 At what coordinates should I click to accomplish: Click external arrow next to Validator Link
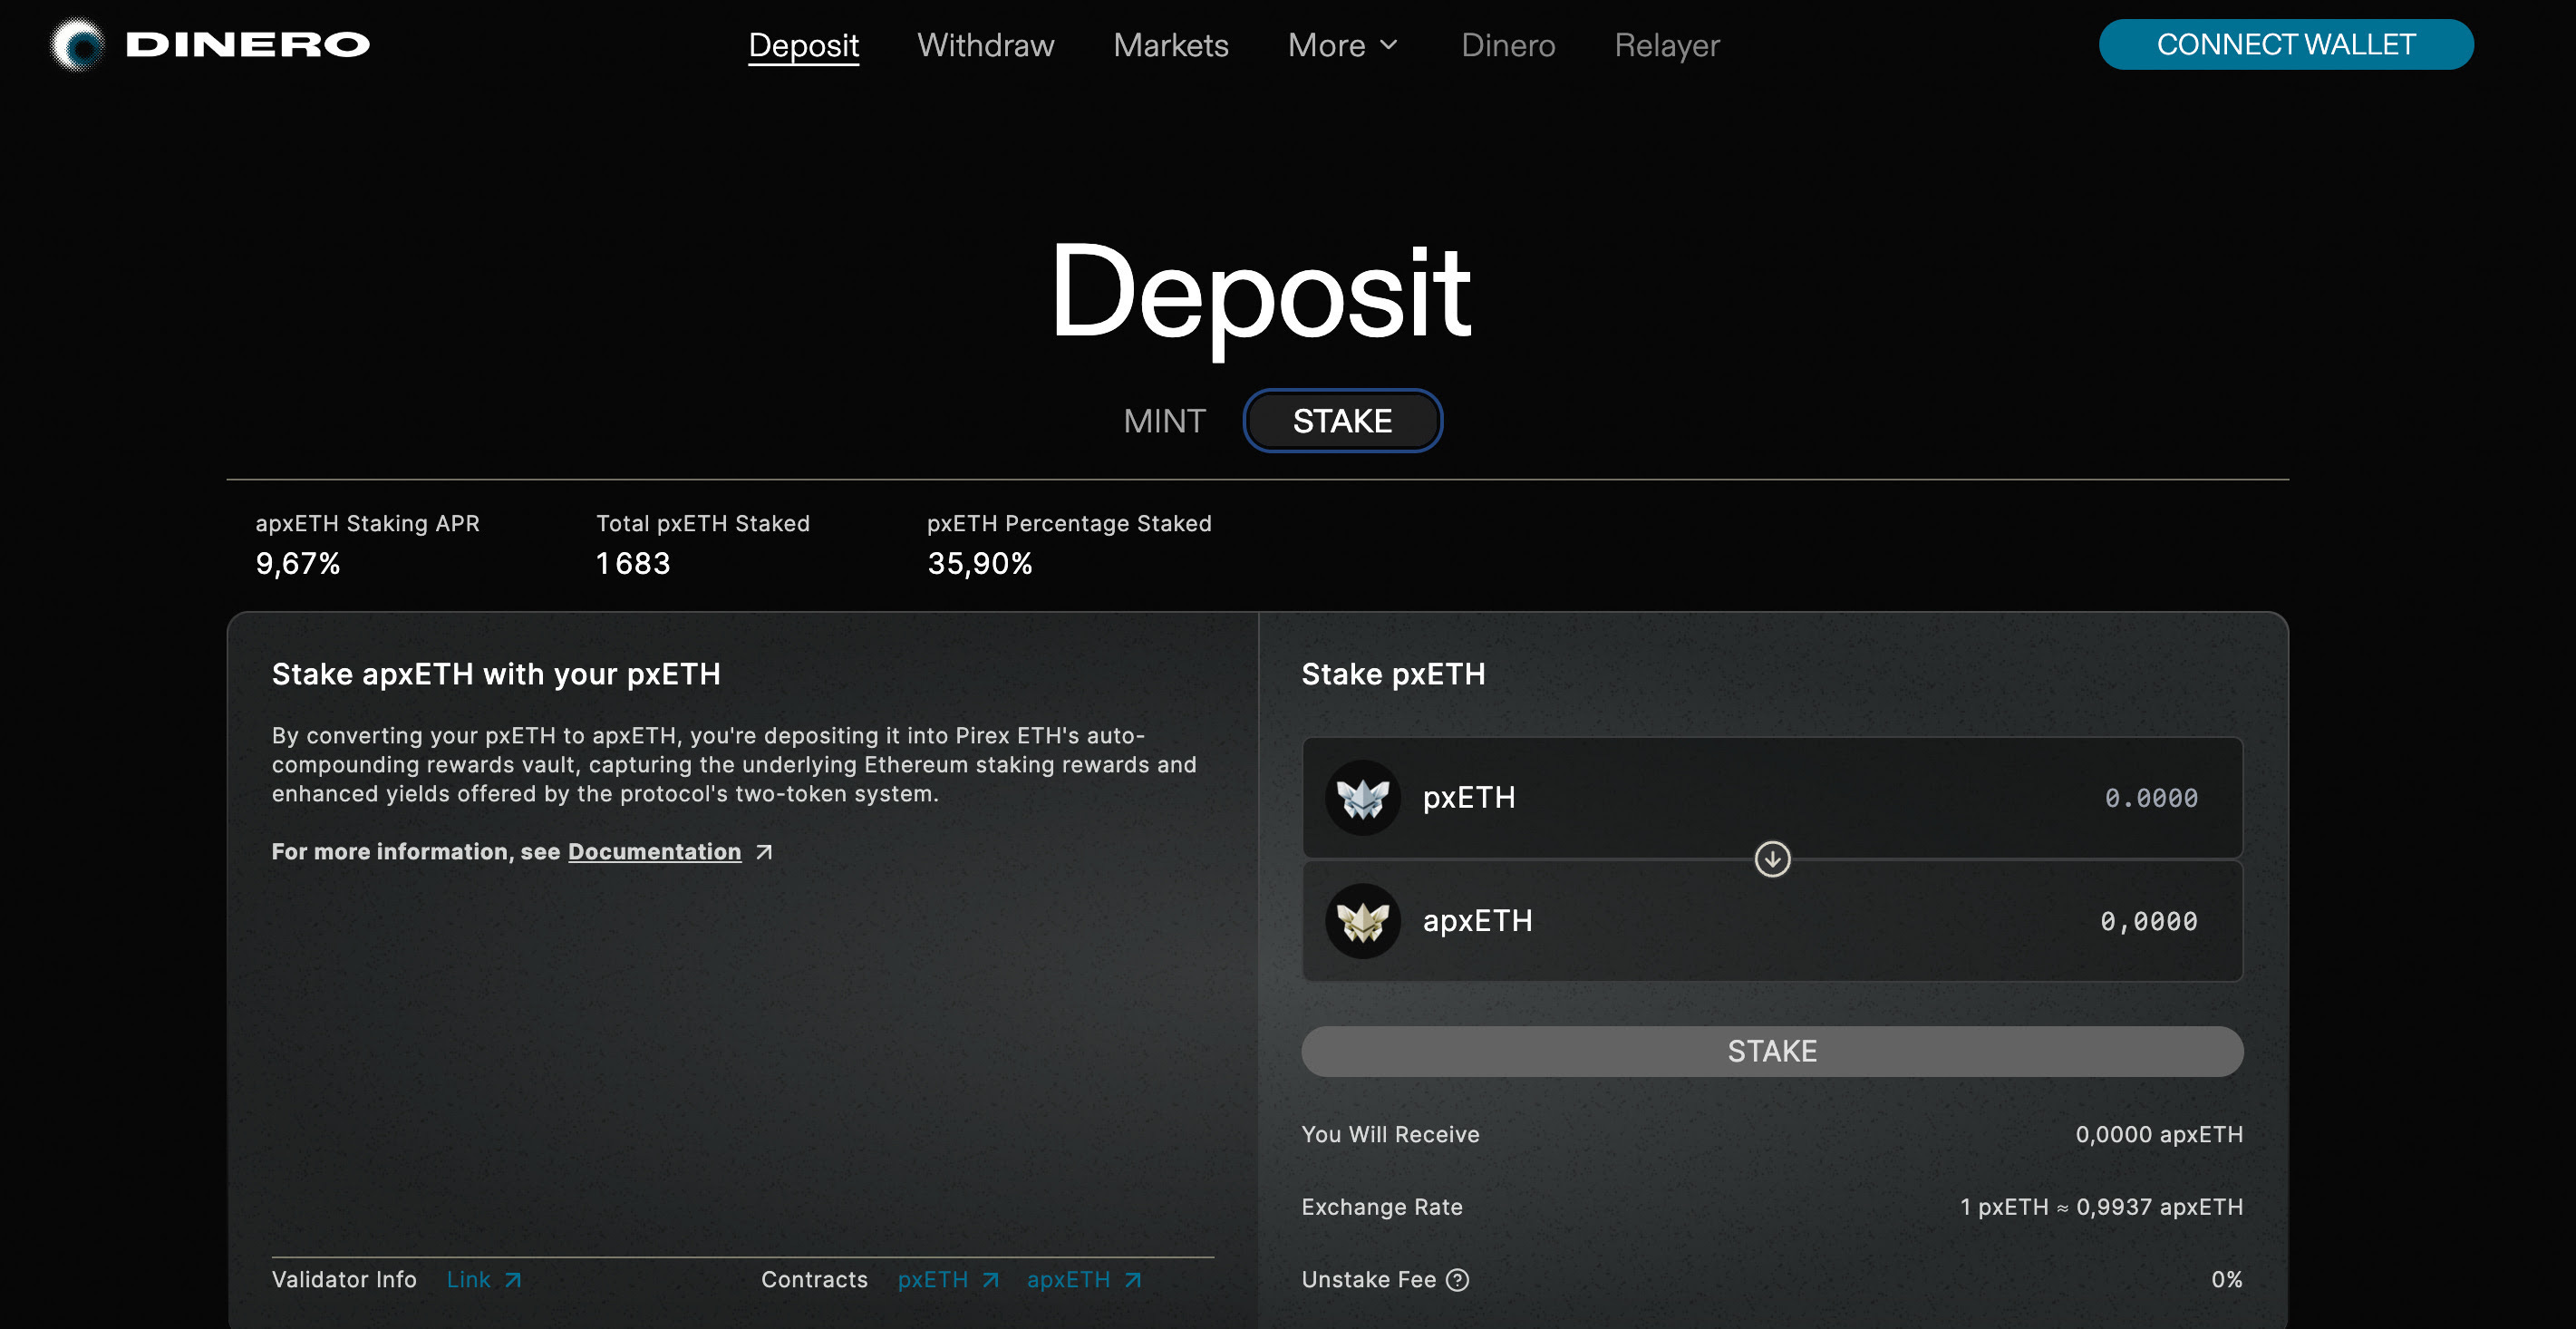[x=513, y=1280]
